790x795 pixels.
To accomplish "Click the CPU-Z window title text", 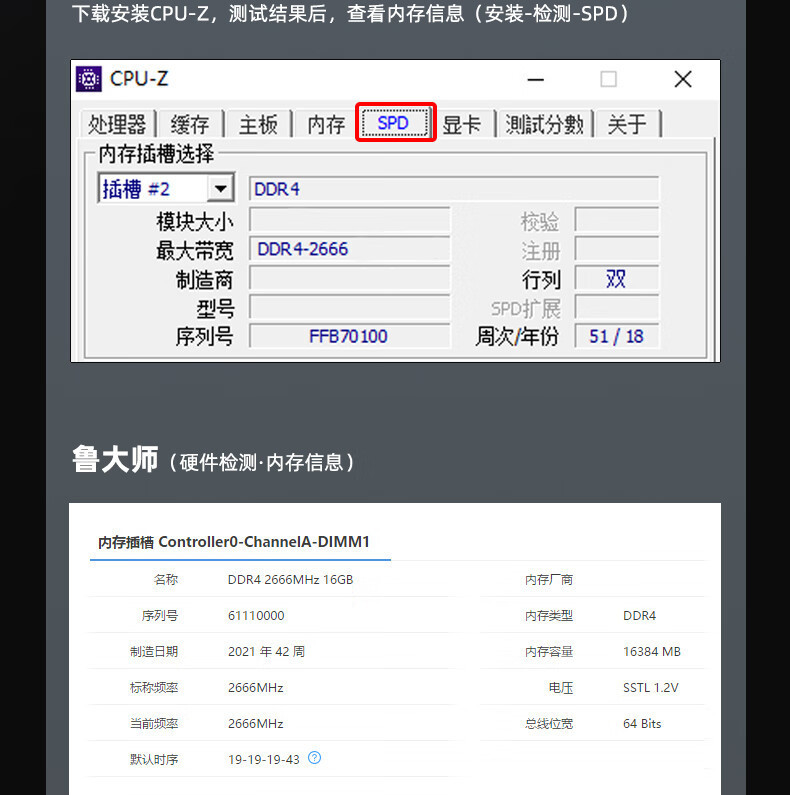I will coord(139,79).
